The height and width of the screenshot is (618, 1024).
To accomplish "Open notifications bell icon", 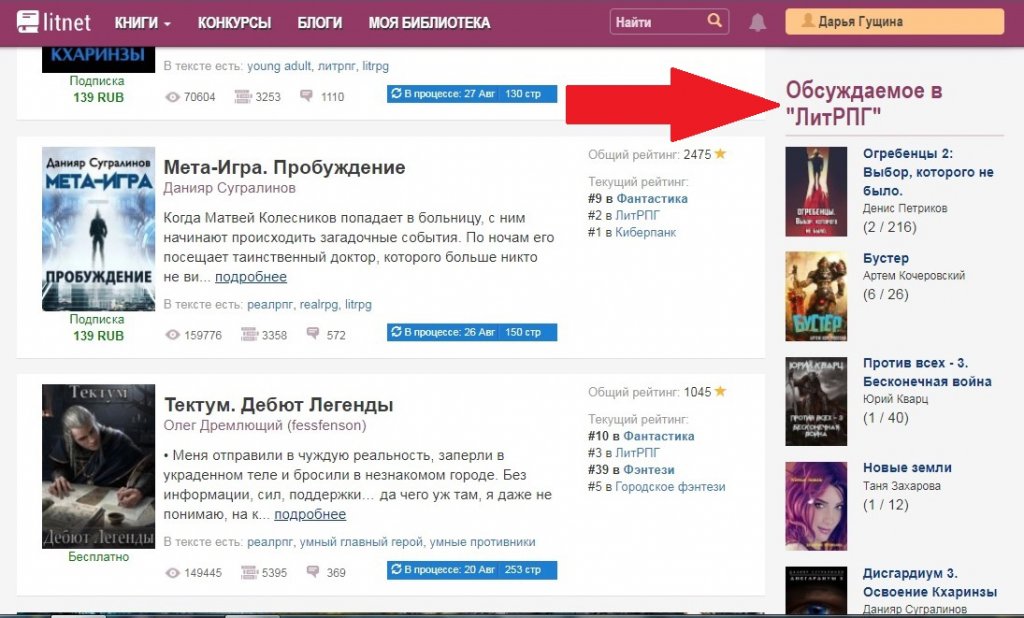I will point(758,22).
